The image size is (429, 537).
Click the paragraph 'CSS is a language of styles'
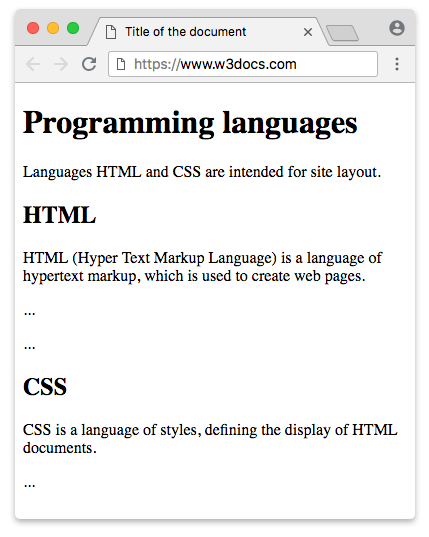tap(210, 439)
